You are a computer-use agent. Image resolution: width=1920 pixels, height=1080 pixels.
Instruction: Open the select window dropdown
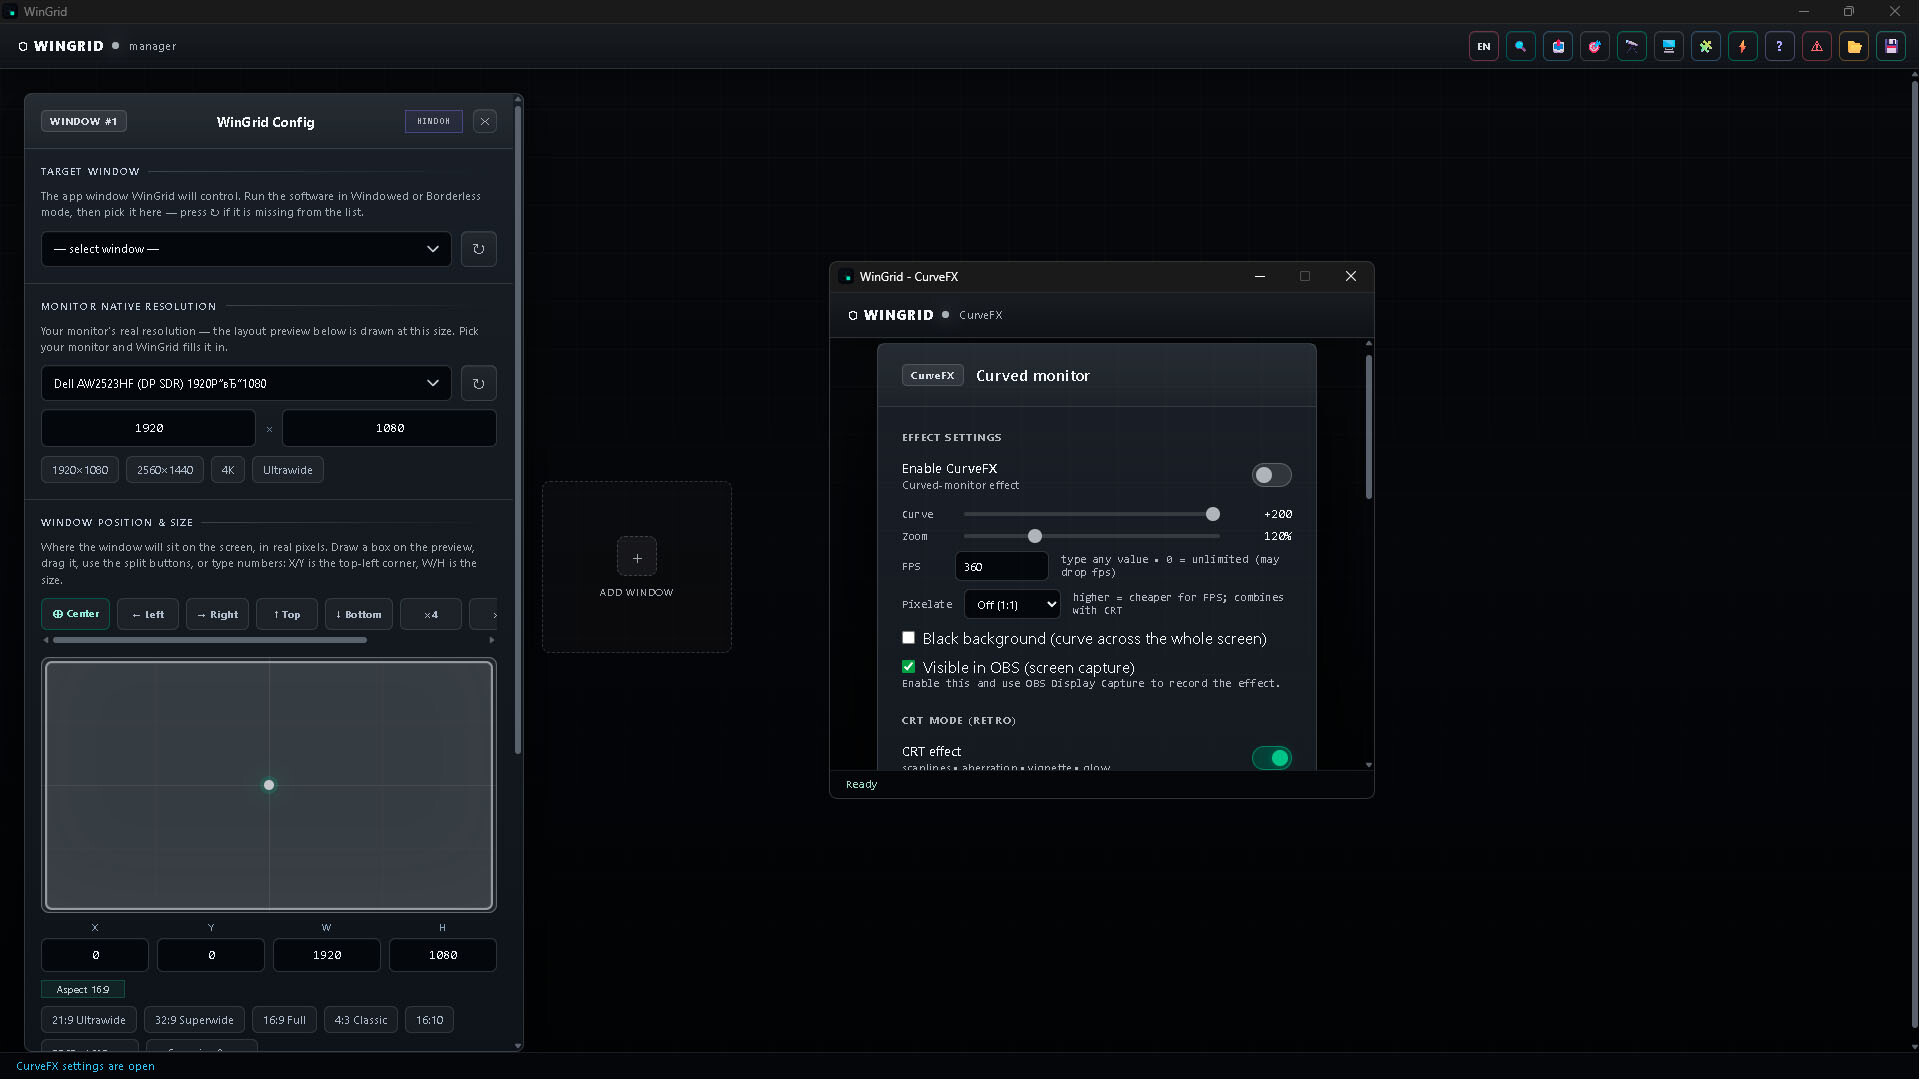pyautogui.click(x=246, y=249)
